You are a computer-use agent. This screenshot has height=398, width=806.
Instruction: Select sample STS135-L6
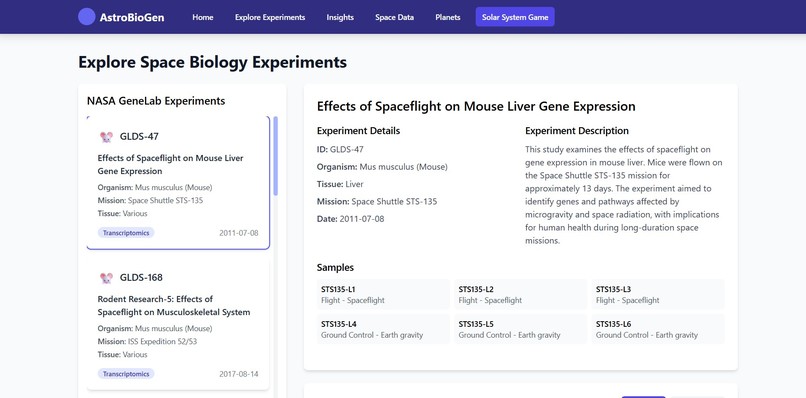658,329
